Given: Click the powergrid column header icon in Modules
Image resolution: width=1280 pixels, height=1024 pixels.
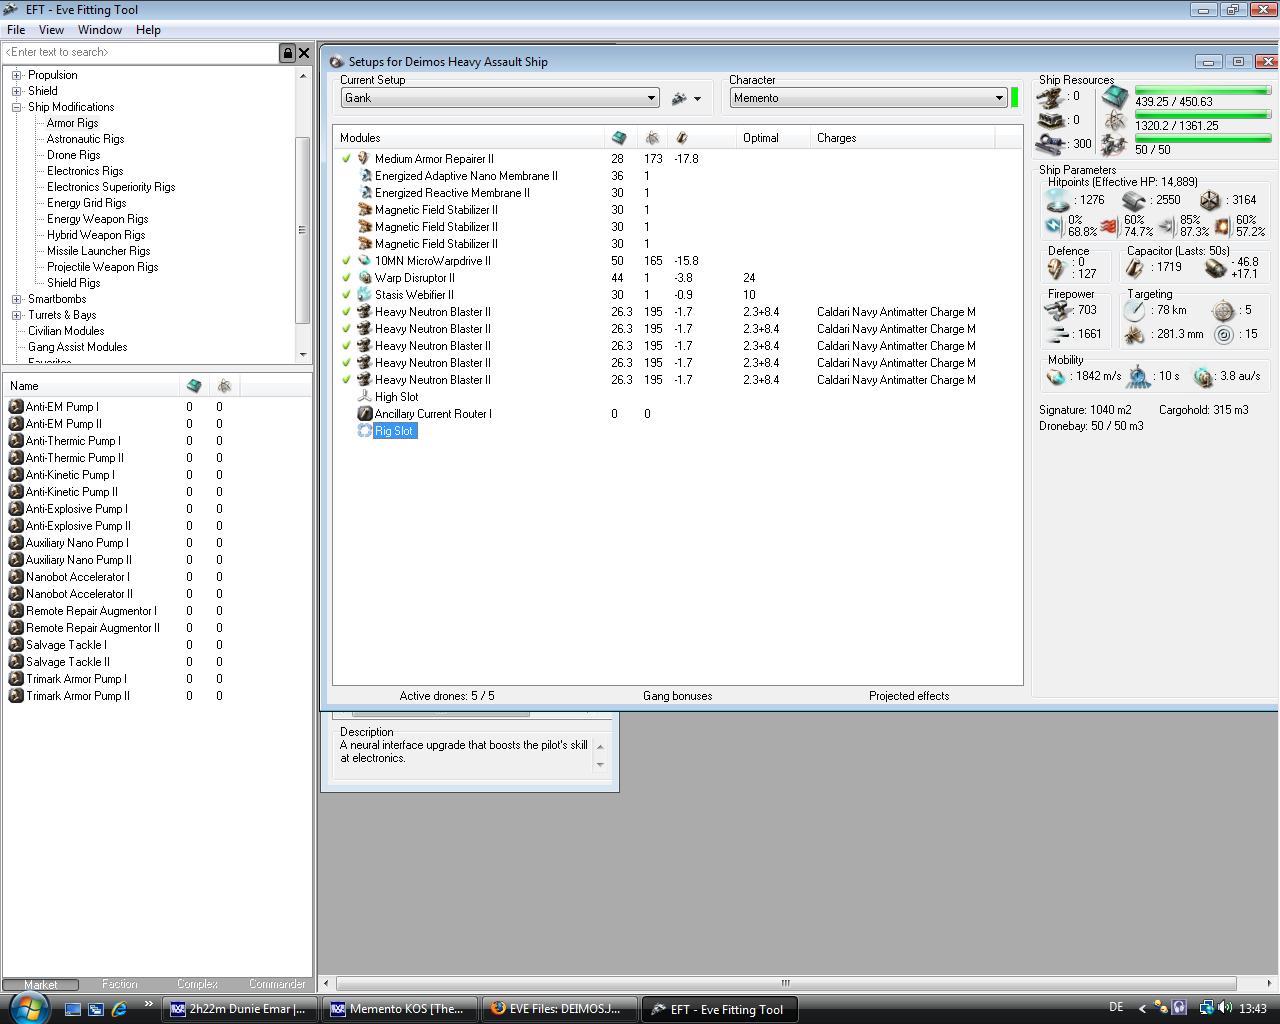Looking at the screenshot, I should pyautogui.click(x=652, y=138).
